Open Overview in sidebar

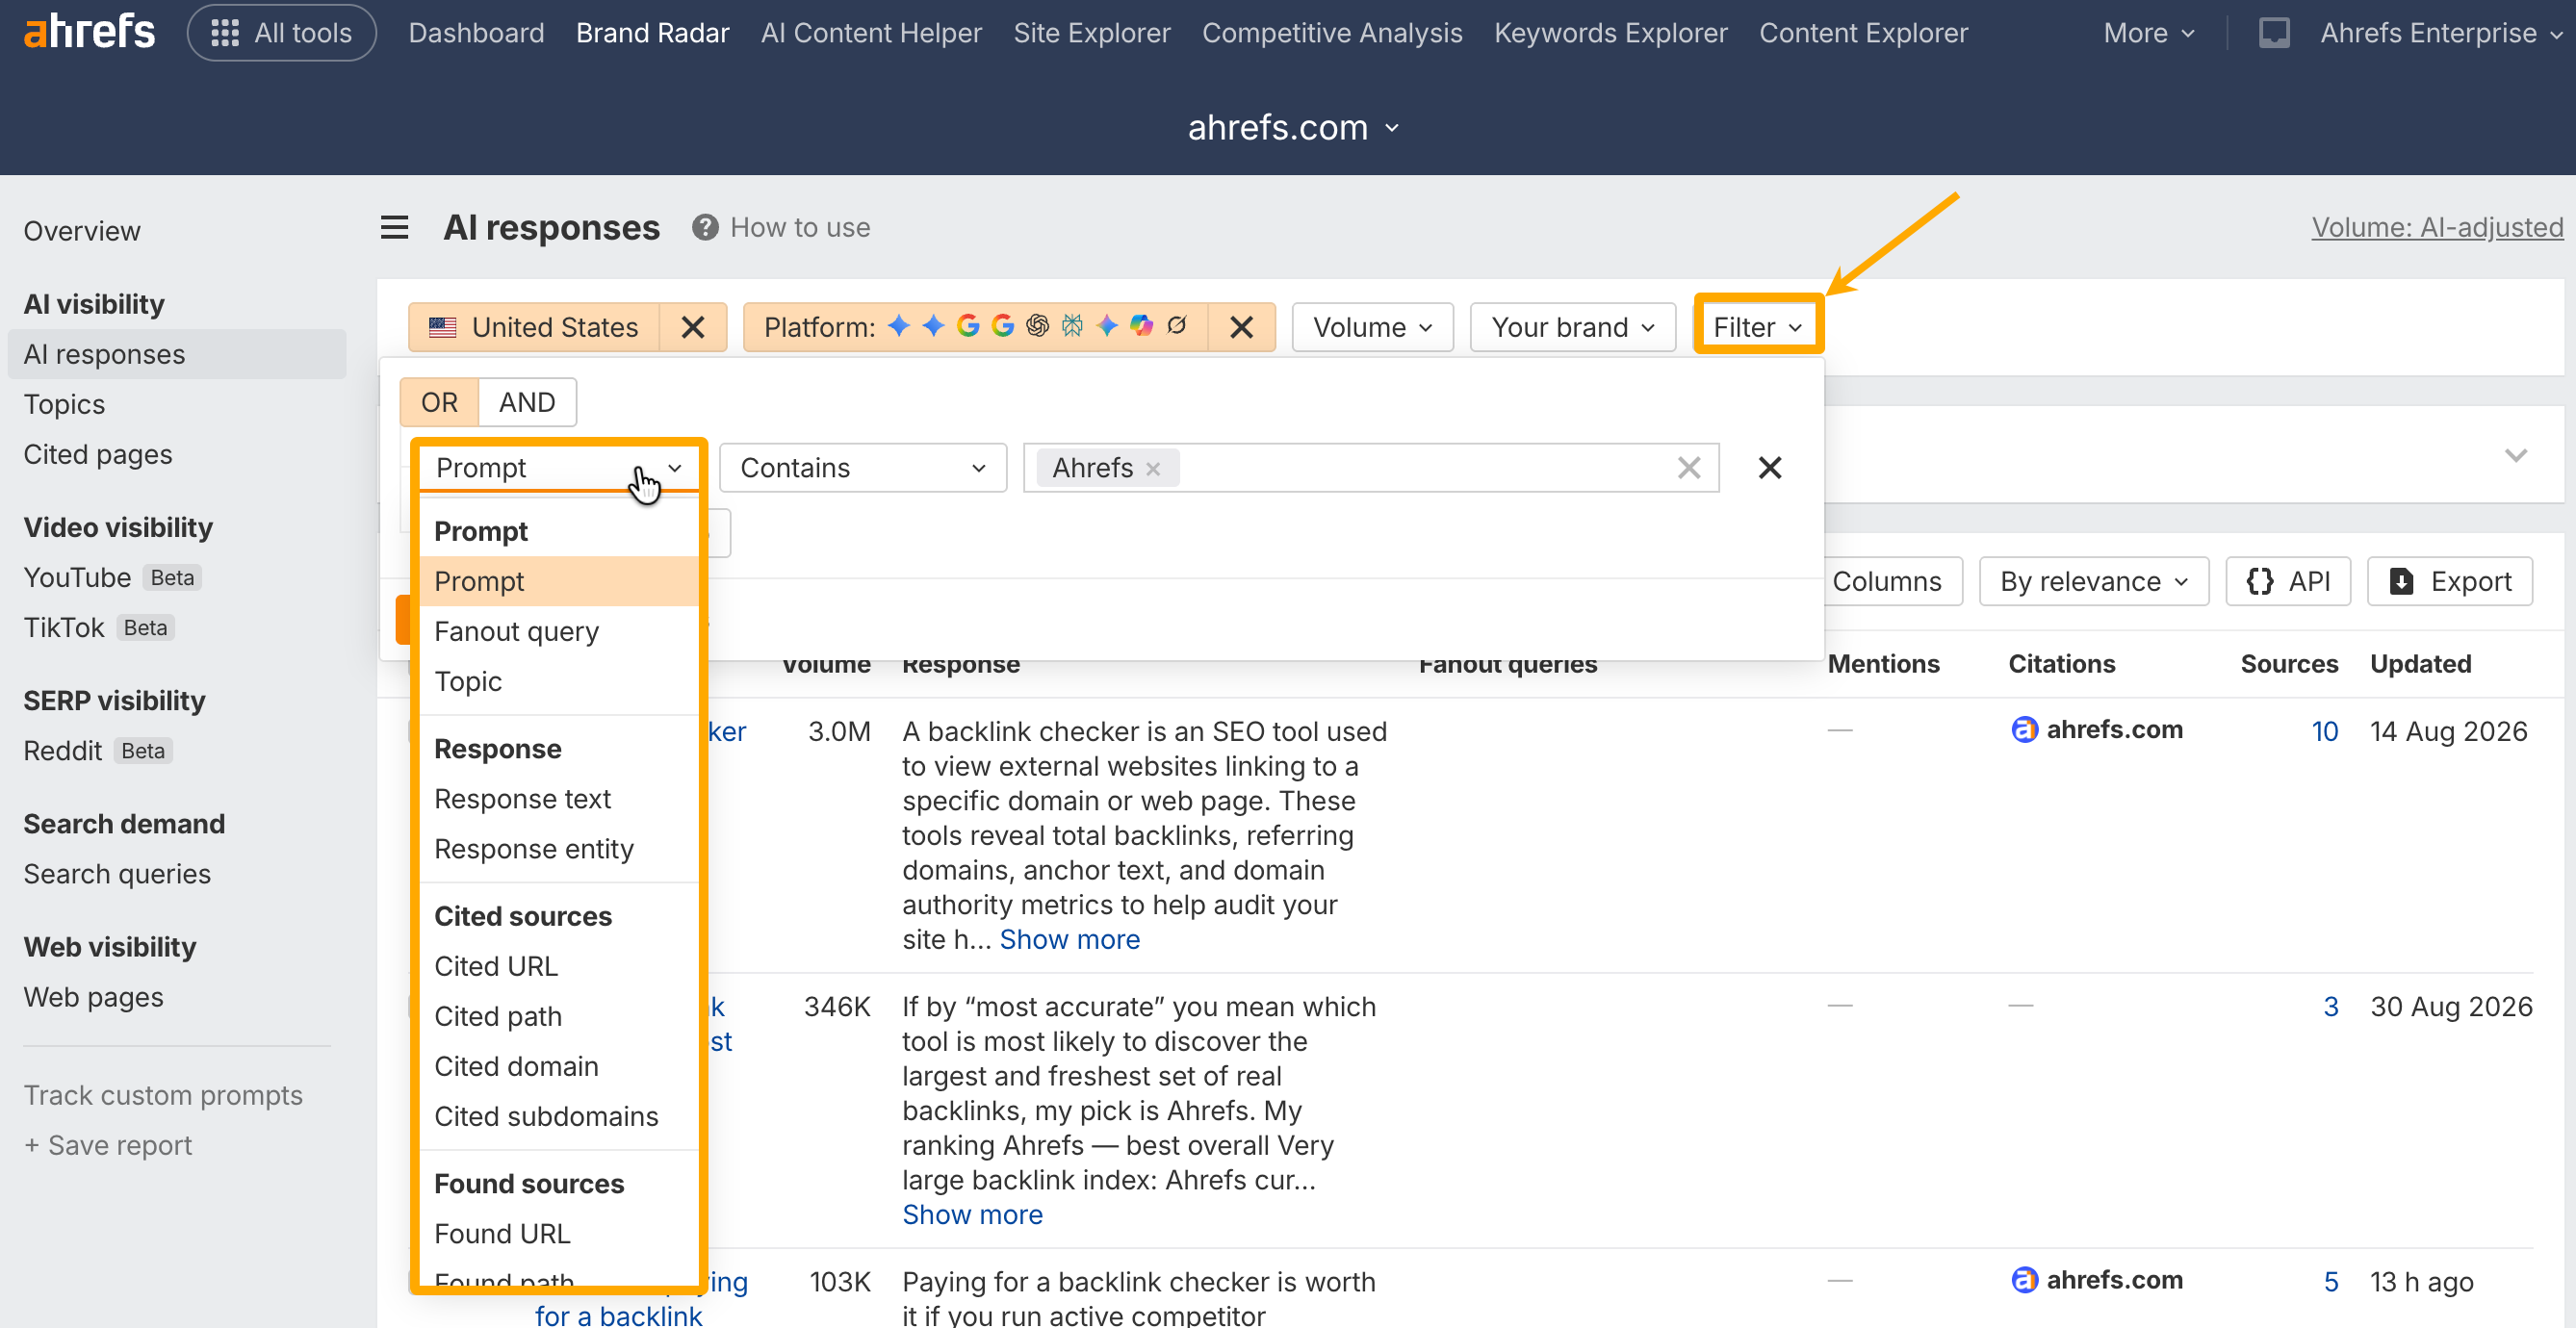(82, 231)
